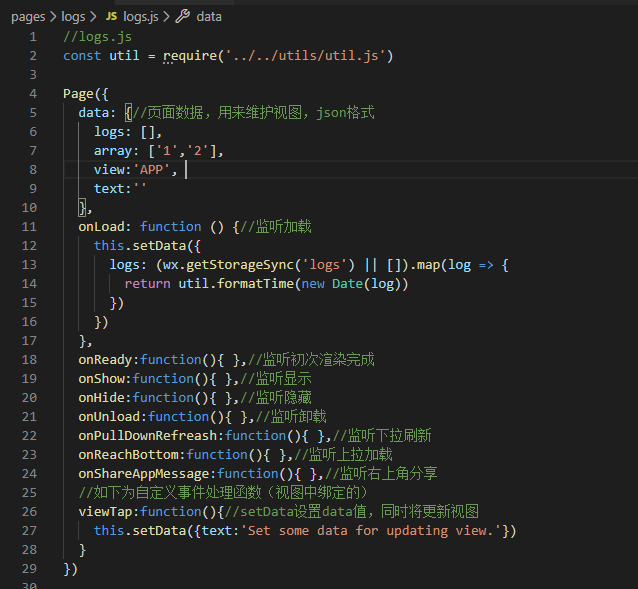Expand the chevron after 'logs' breadcrumb
This screenshot has height=589, width=638.
click(93, 17)
